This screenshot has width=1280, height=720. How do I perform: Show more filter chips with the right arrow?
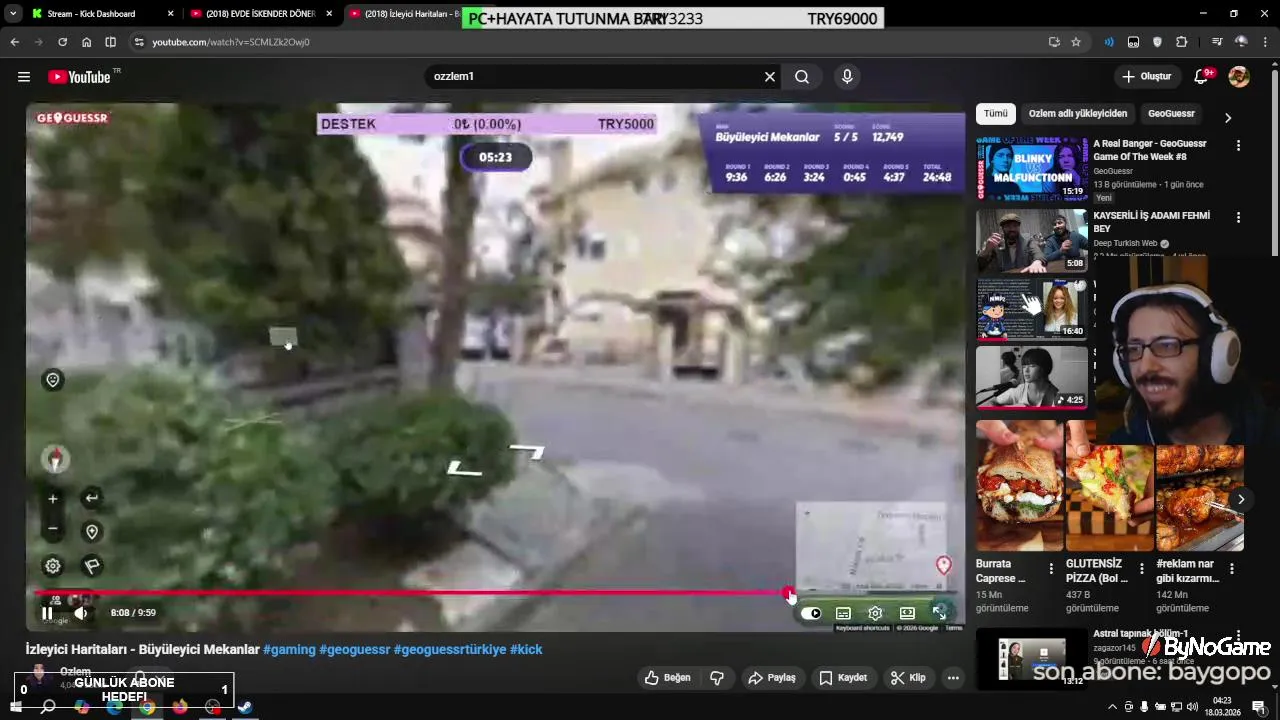point(1228,117)
